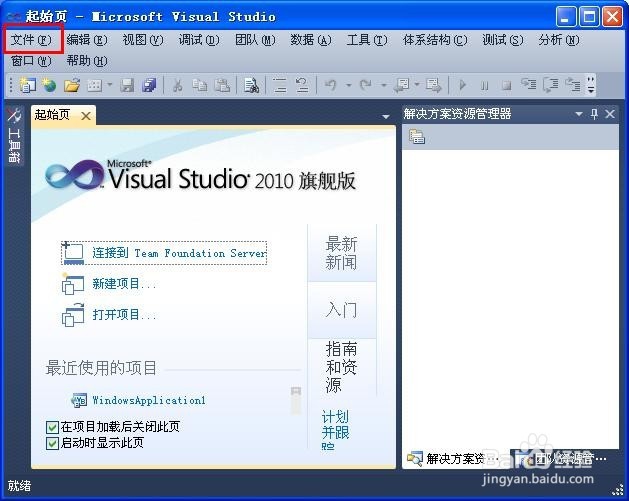629x501 pixels.
Task: Click the Copy toolbar icon
Action: [x=200, y=85]
